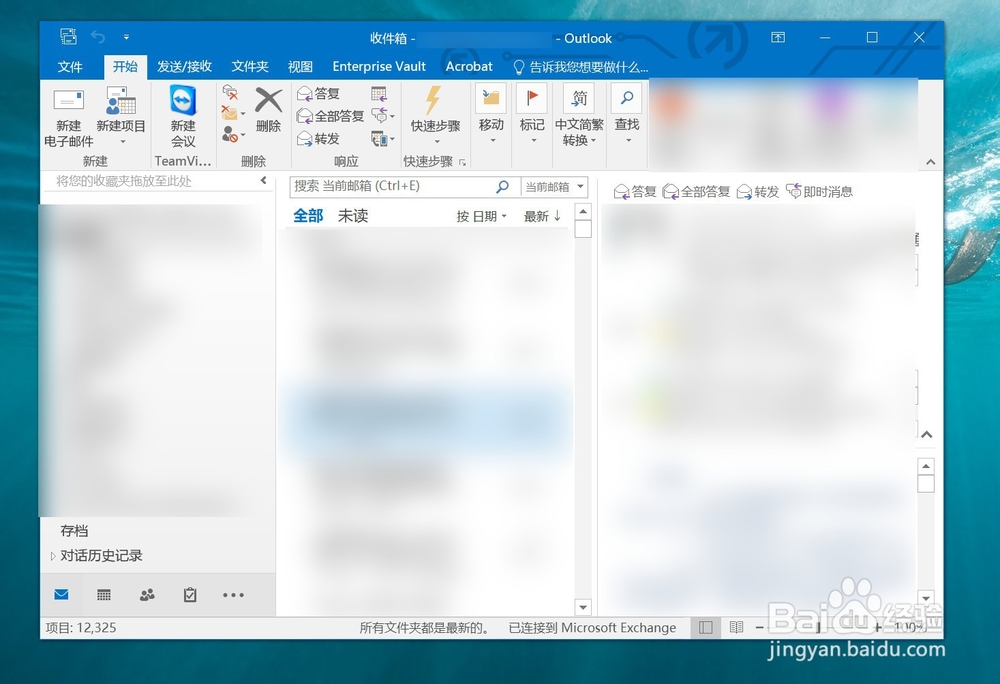Click the Junk block-sender icon
Viewport: 1000px width, 684px height.
tap(230, 135)
